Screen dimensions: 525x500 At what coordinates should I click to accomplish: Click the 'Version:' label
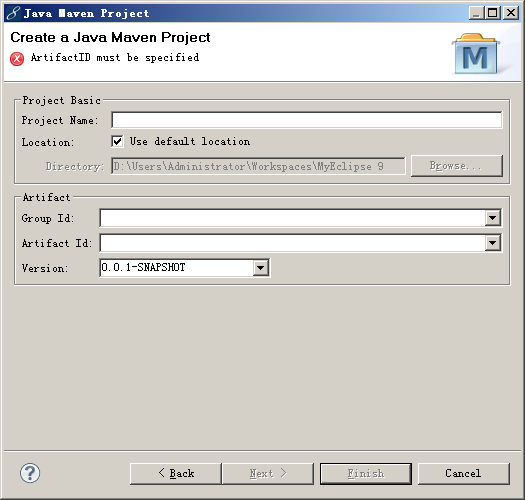pyautogui.click(x=45, y=268)
